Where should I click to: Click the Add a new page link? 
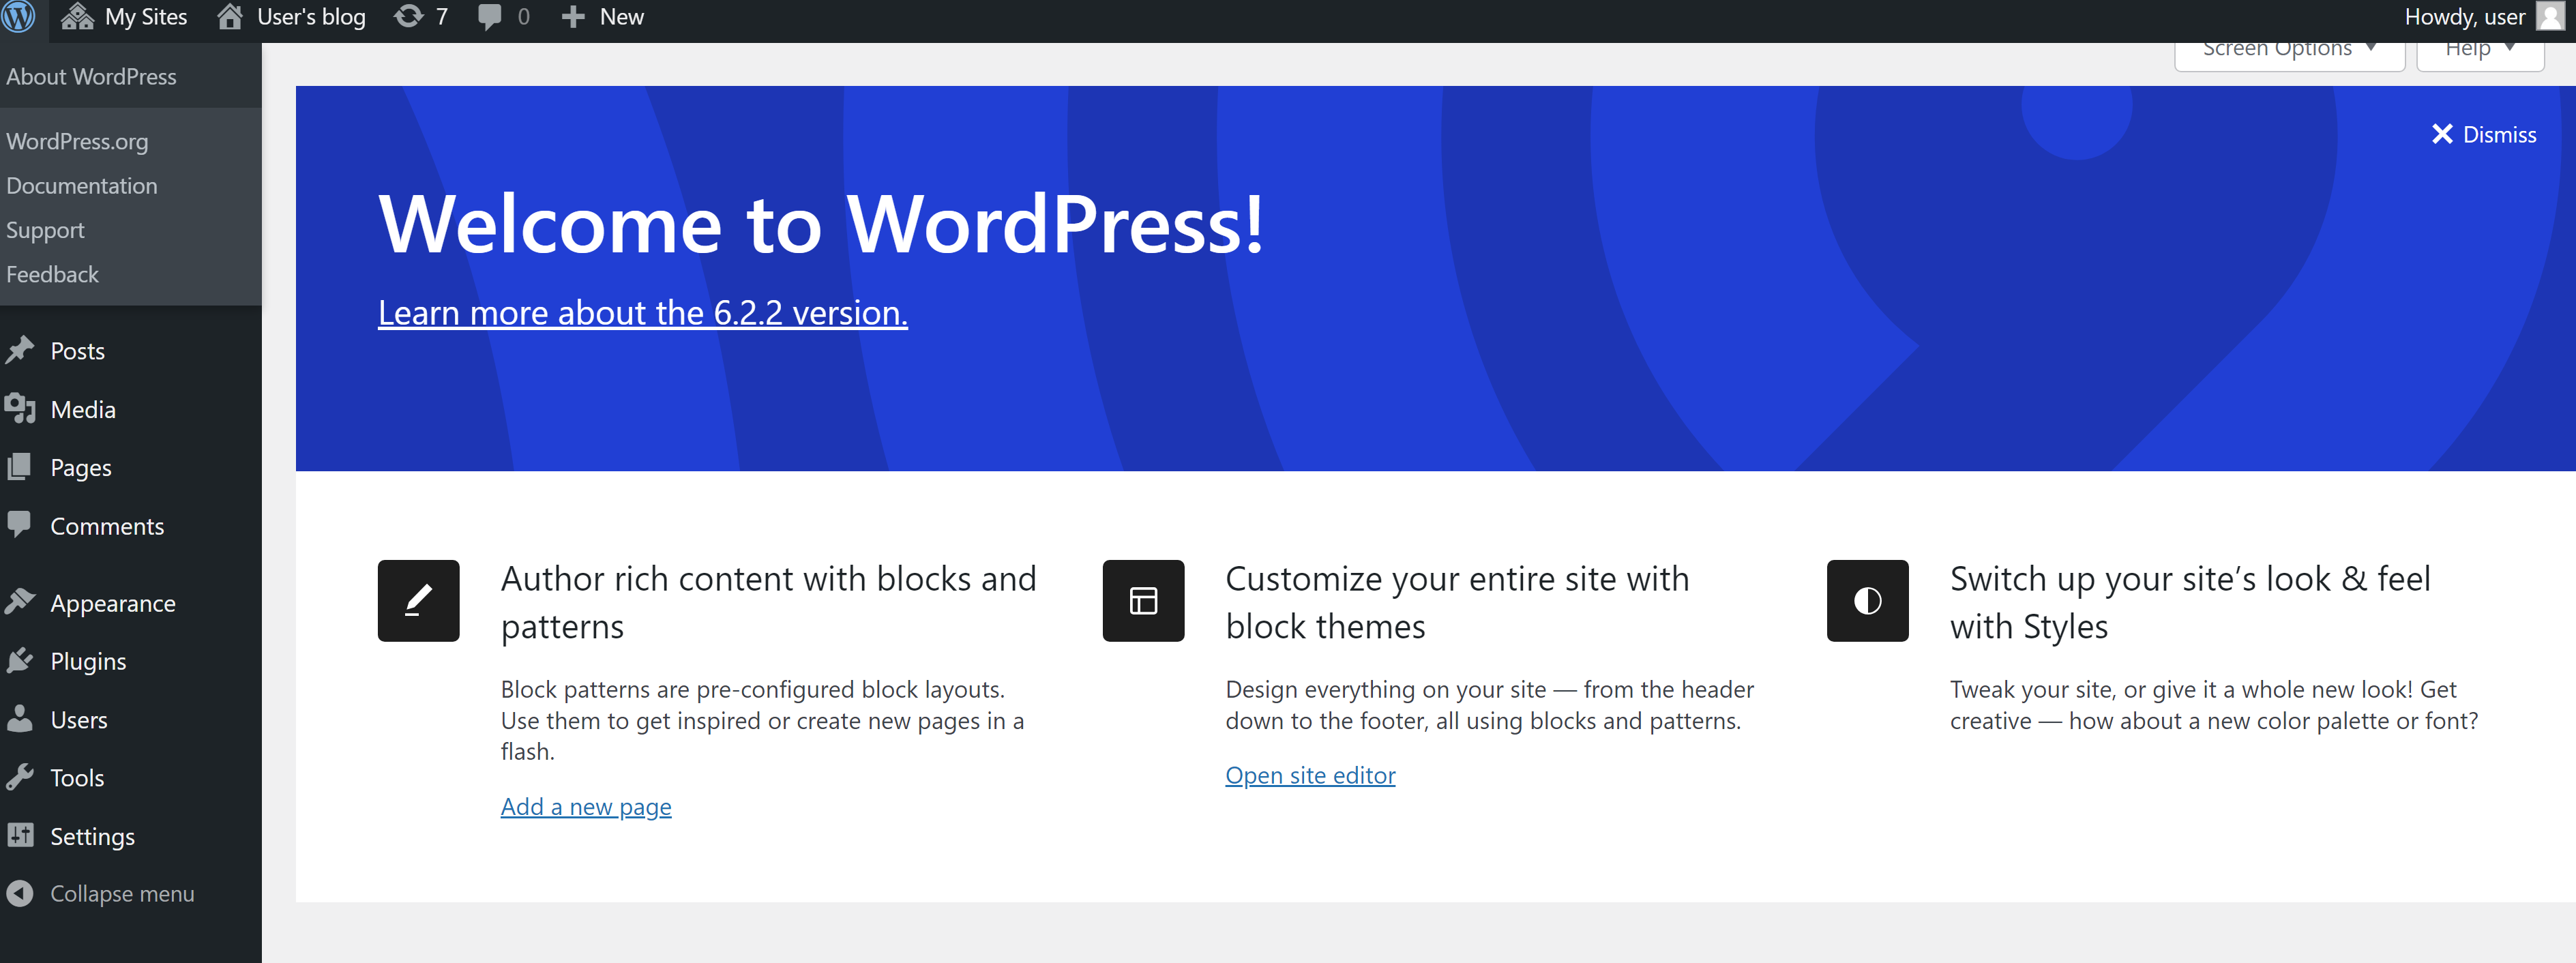[586, 806]
